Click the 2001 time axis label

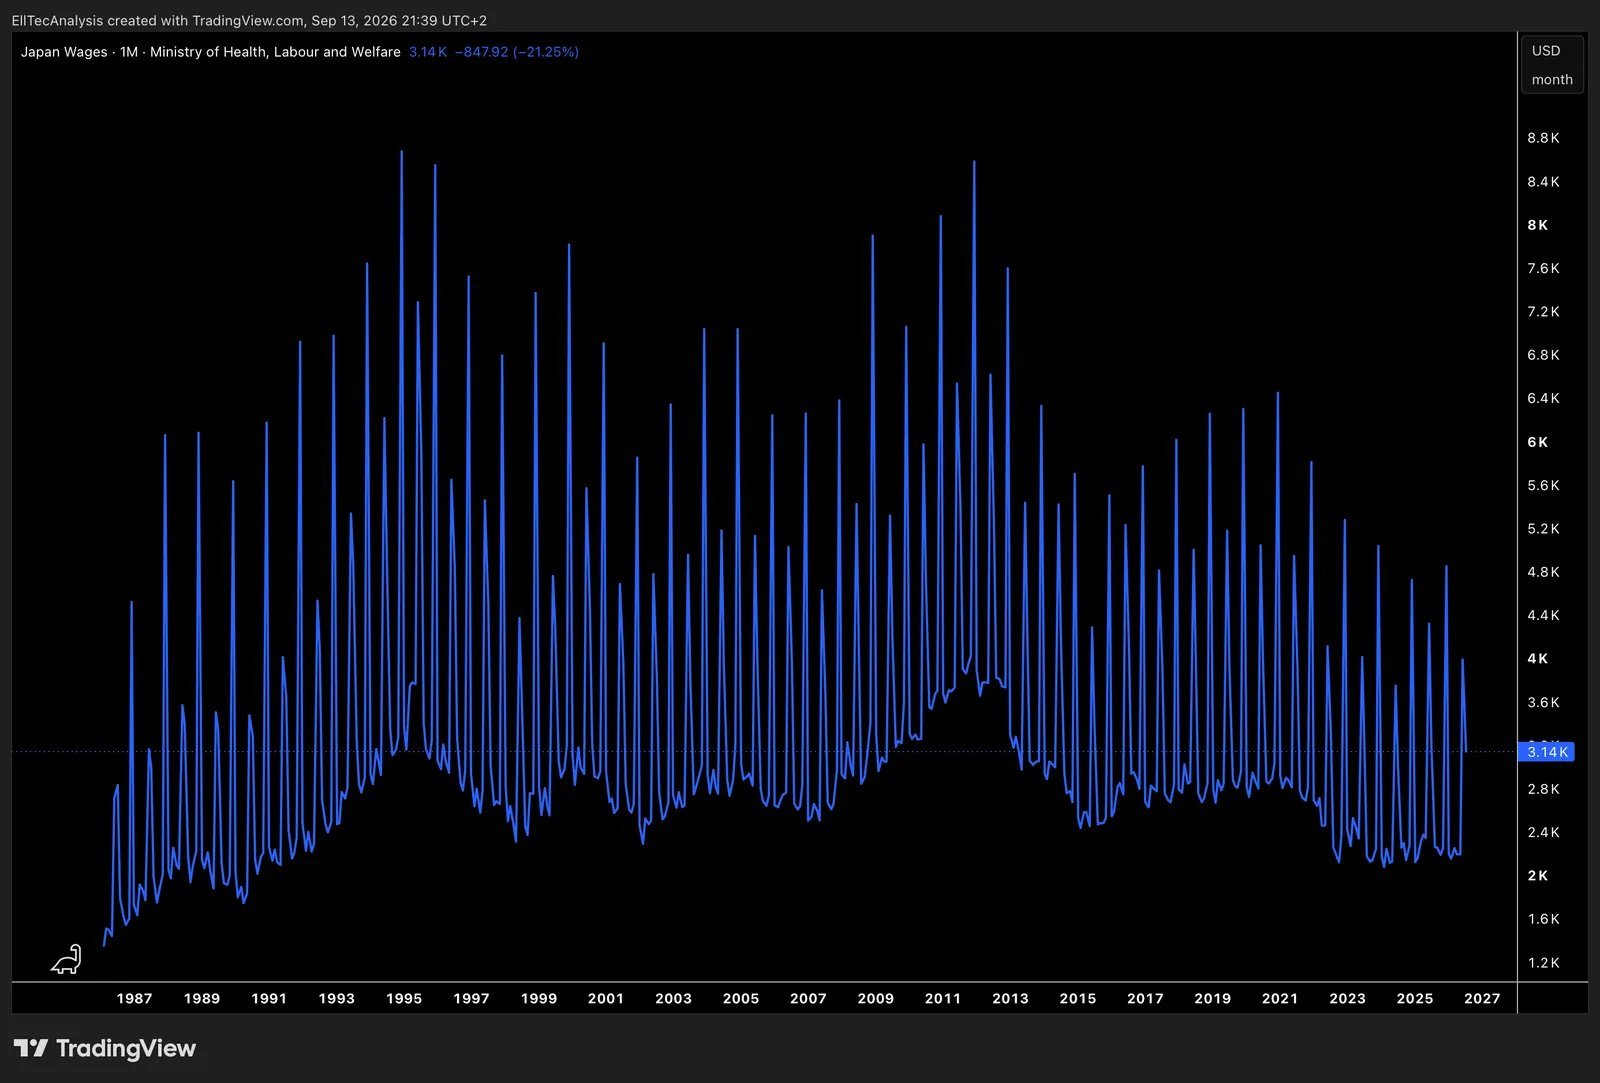pos(606,999)
